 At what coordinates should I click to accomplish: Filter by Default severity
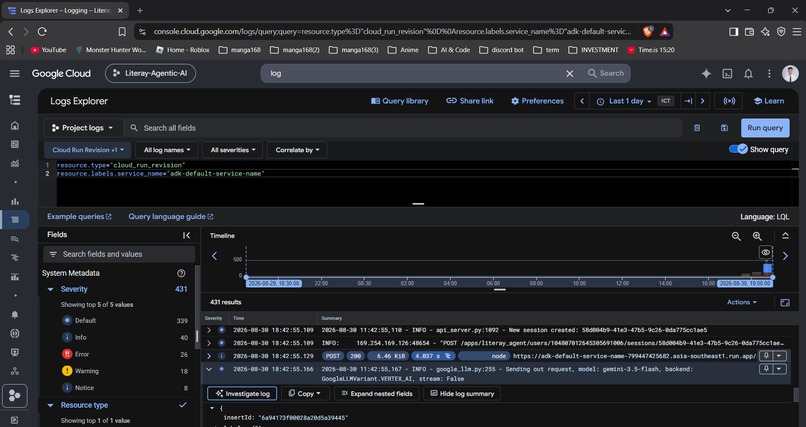click(x=85, y=321)
